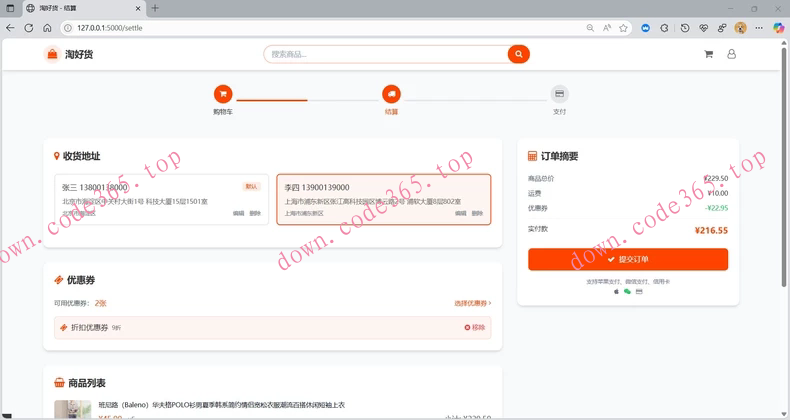Viewport: 790px width, 420px height.
Task: Click the 可用优惠券 2张 count
Action: [100, 303]
